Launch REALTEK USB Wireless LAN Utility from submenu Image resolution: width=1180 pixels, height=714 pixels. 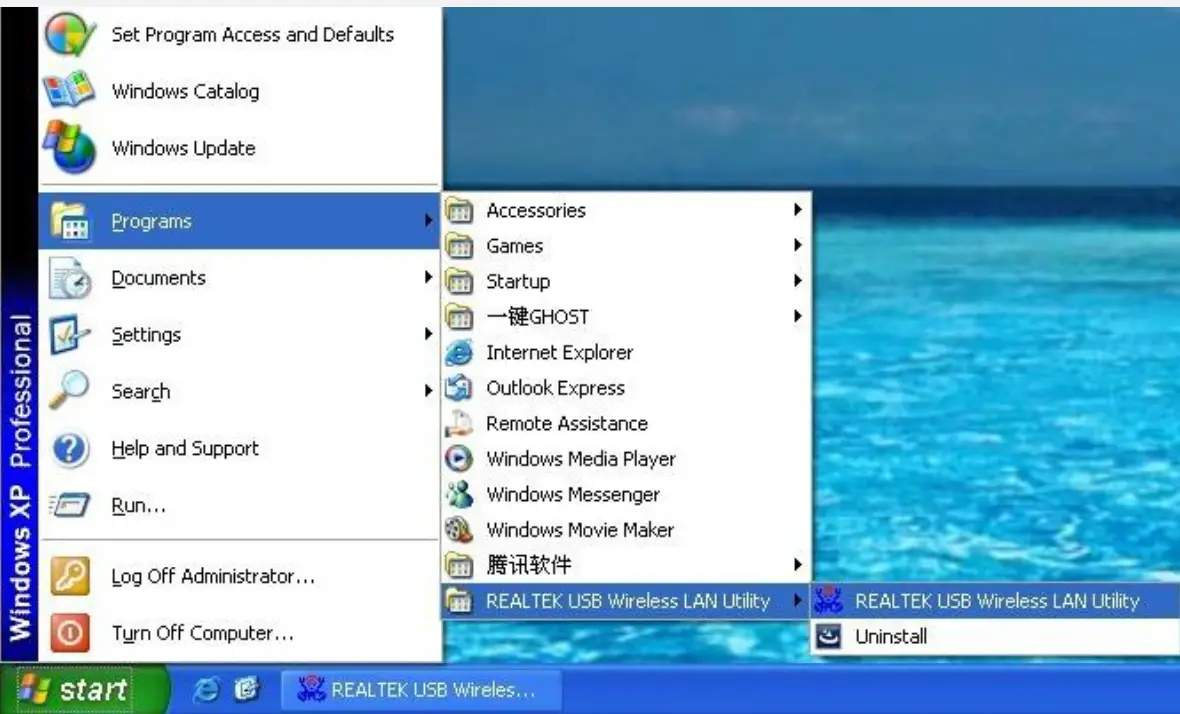(995, 600)
